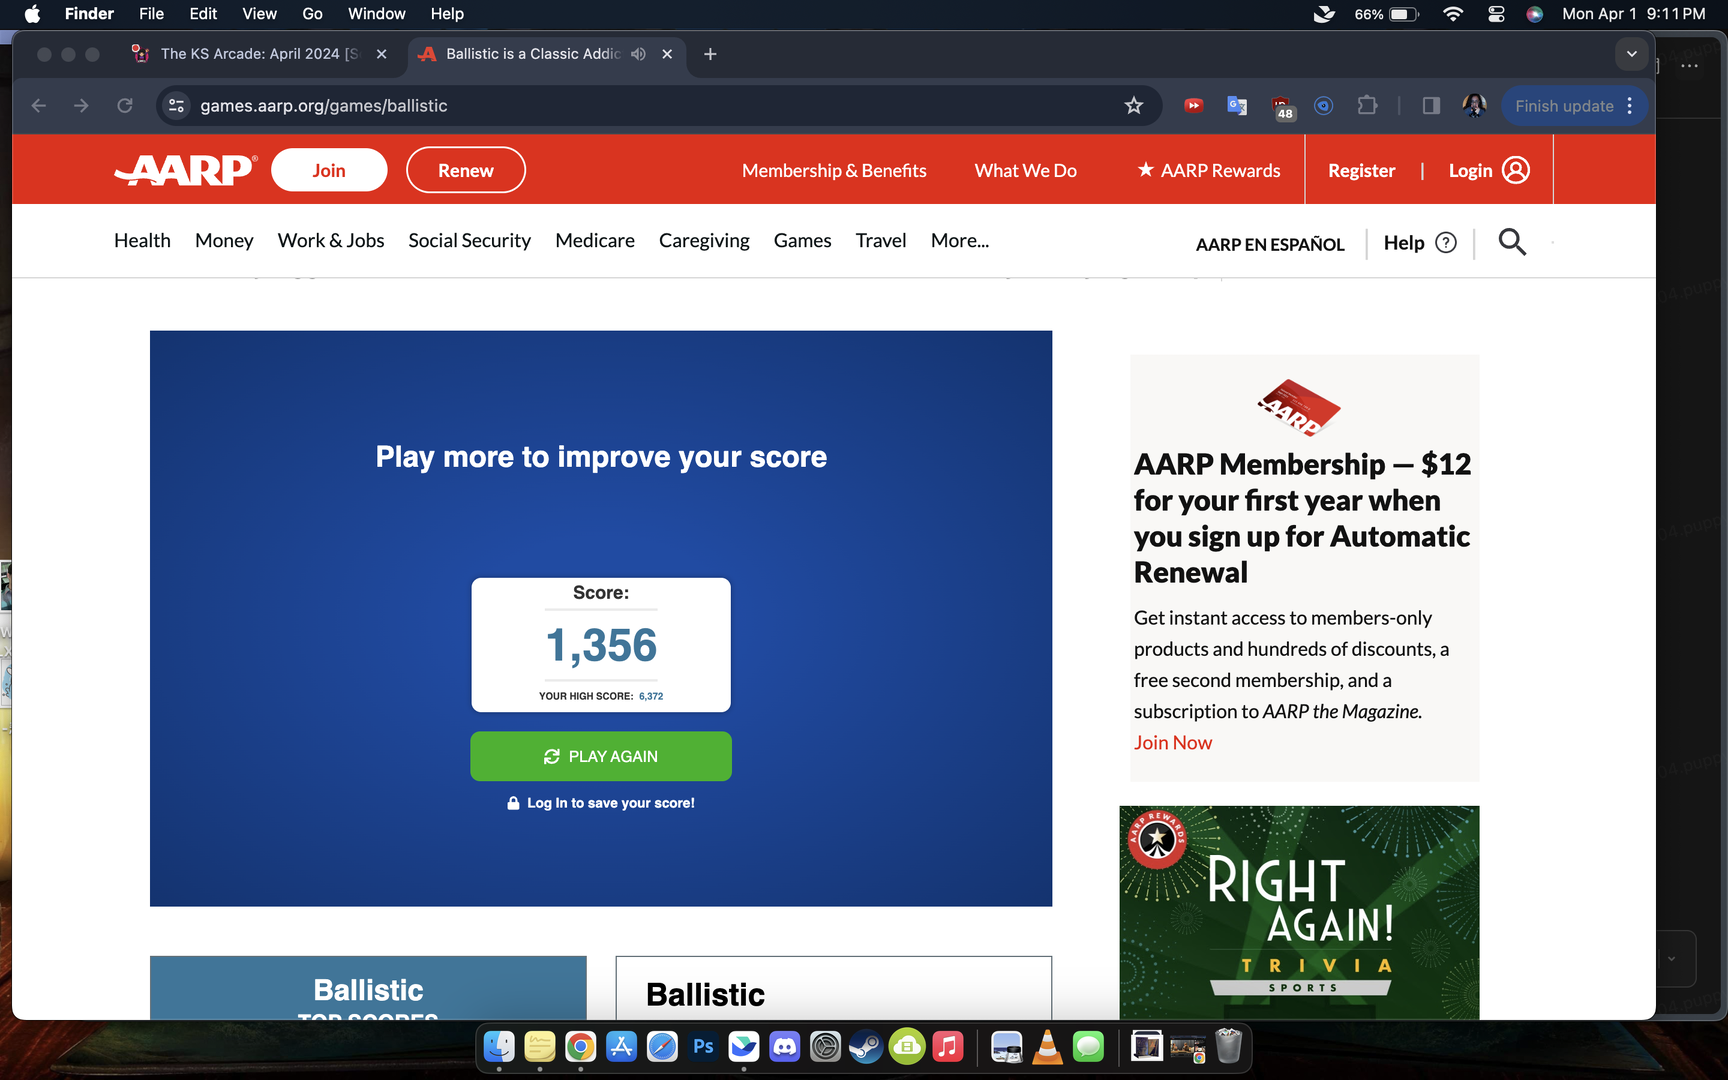Open the Caregiving section
This screenshot has height=1080, width=1728.
(704, 241)
